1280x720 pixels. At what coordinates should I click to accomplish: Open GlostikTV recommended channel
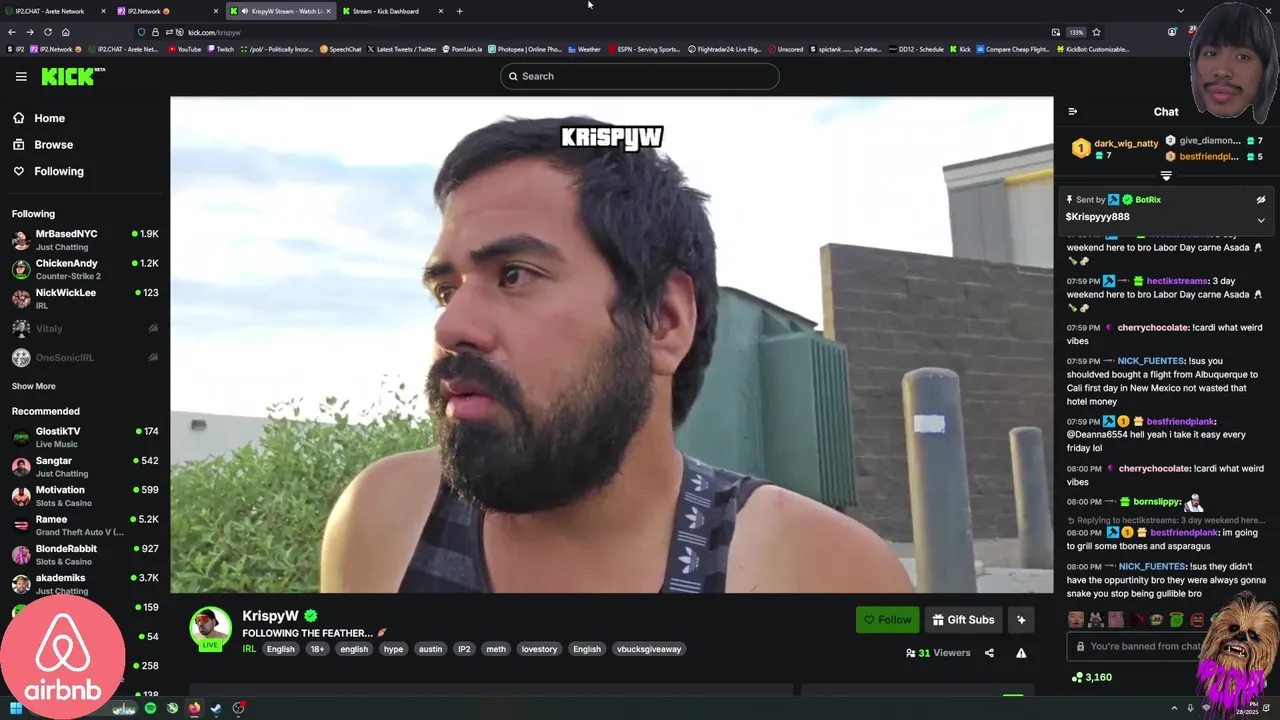pyautogui.click(x=85, y=437)
